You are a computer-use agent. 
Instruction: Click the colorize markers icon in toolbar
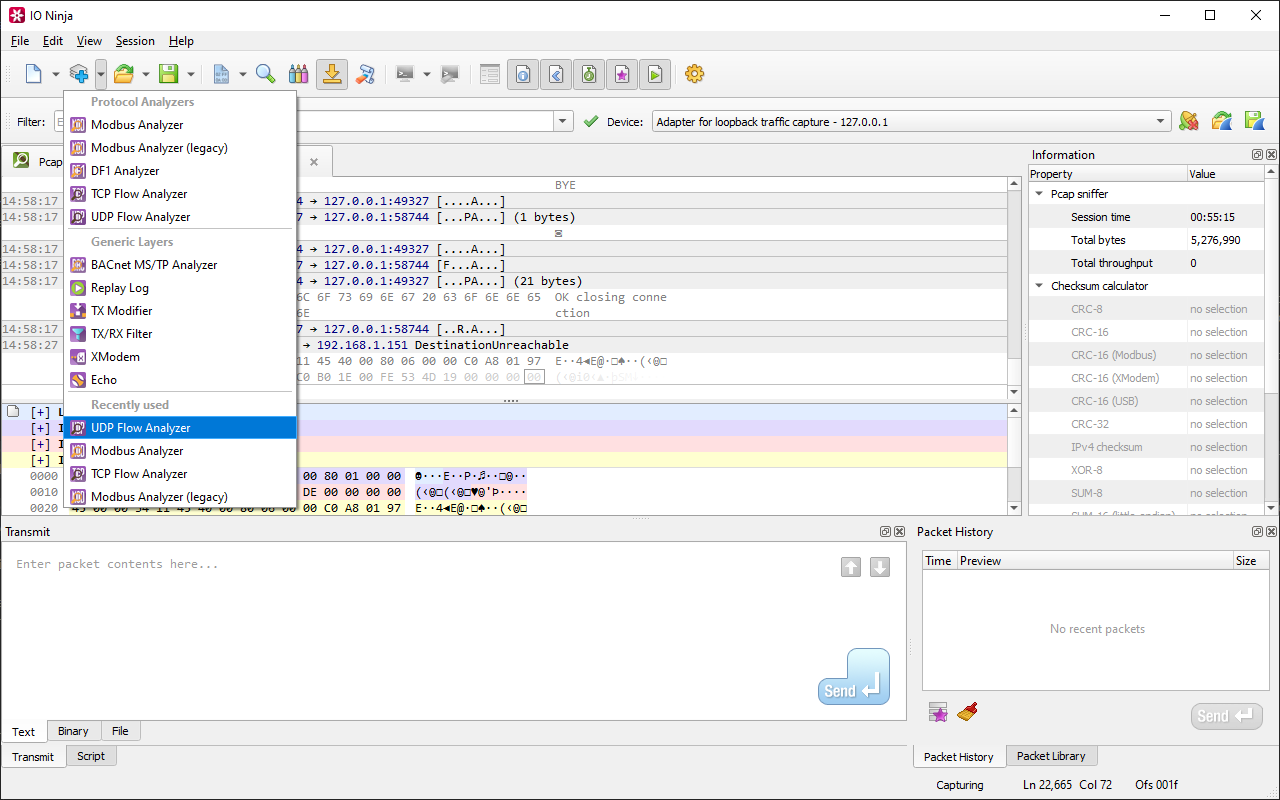point(298,74)
